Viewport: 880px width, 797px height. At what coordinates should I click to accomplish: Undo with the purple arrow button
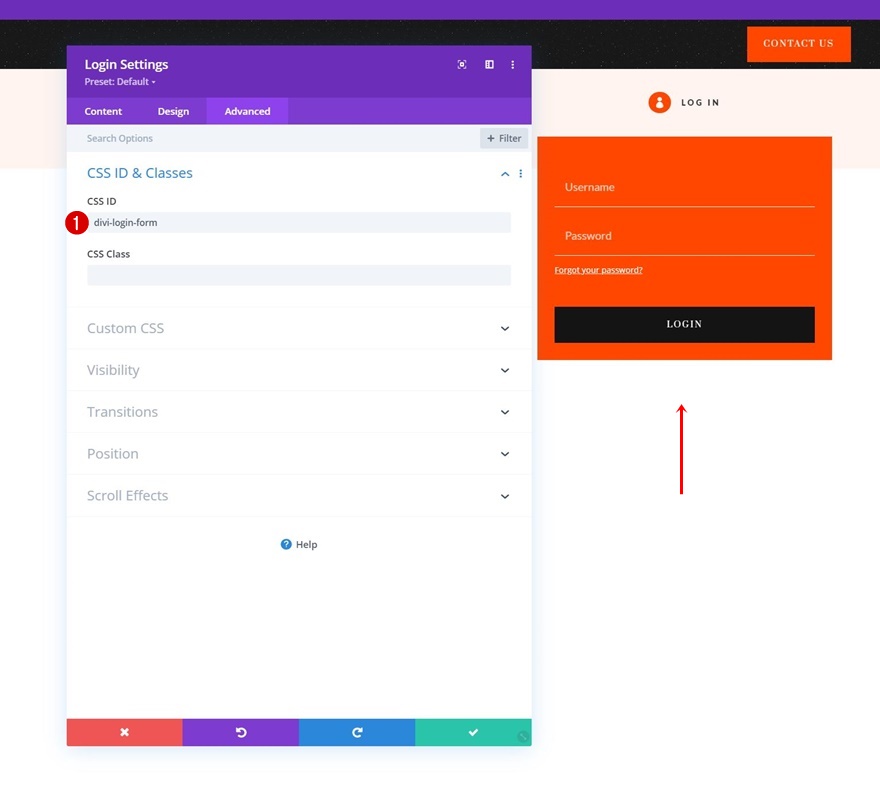[x=241, y=732]
